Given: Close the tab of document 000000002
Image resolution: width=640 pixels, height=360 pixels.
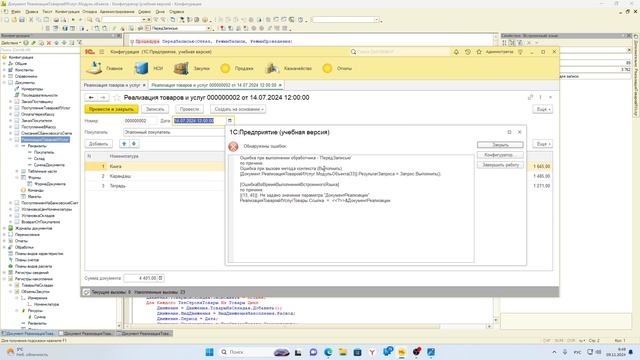Looking at the screenshot, I should coord(280,85).
